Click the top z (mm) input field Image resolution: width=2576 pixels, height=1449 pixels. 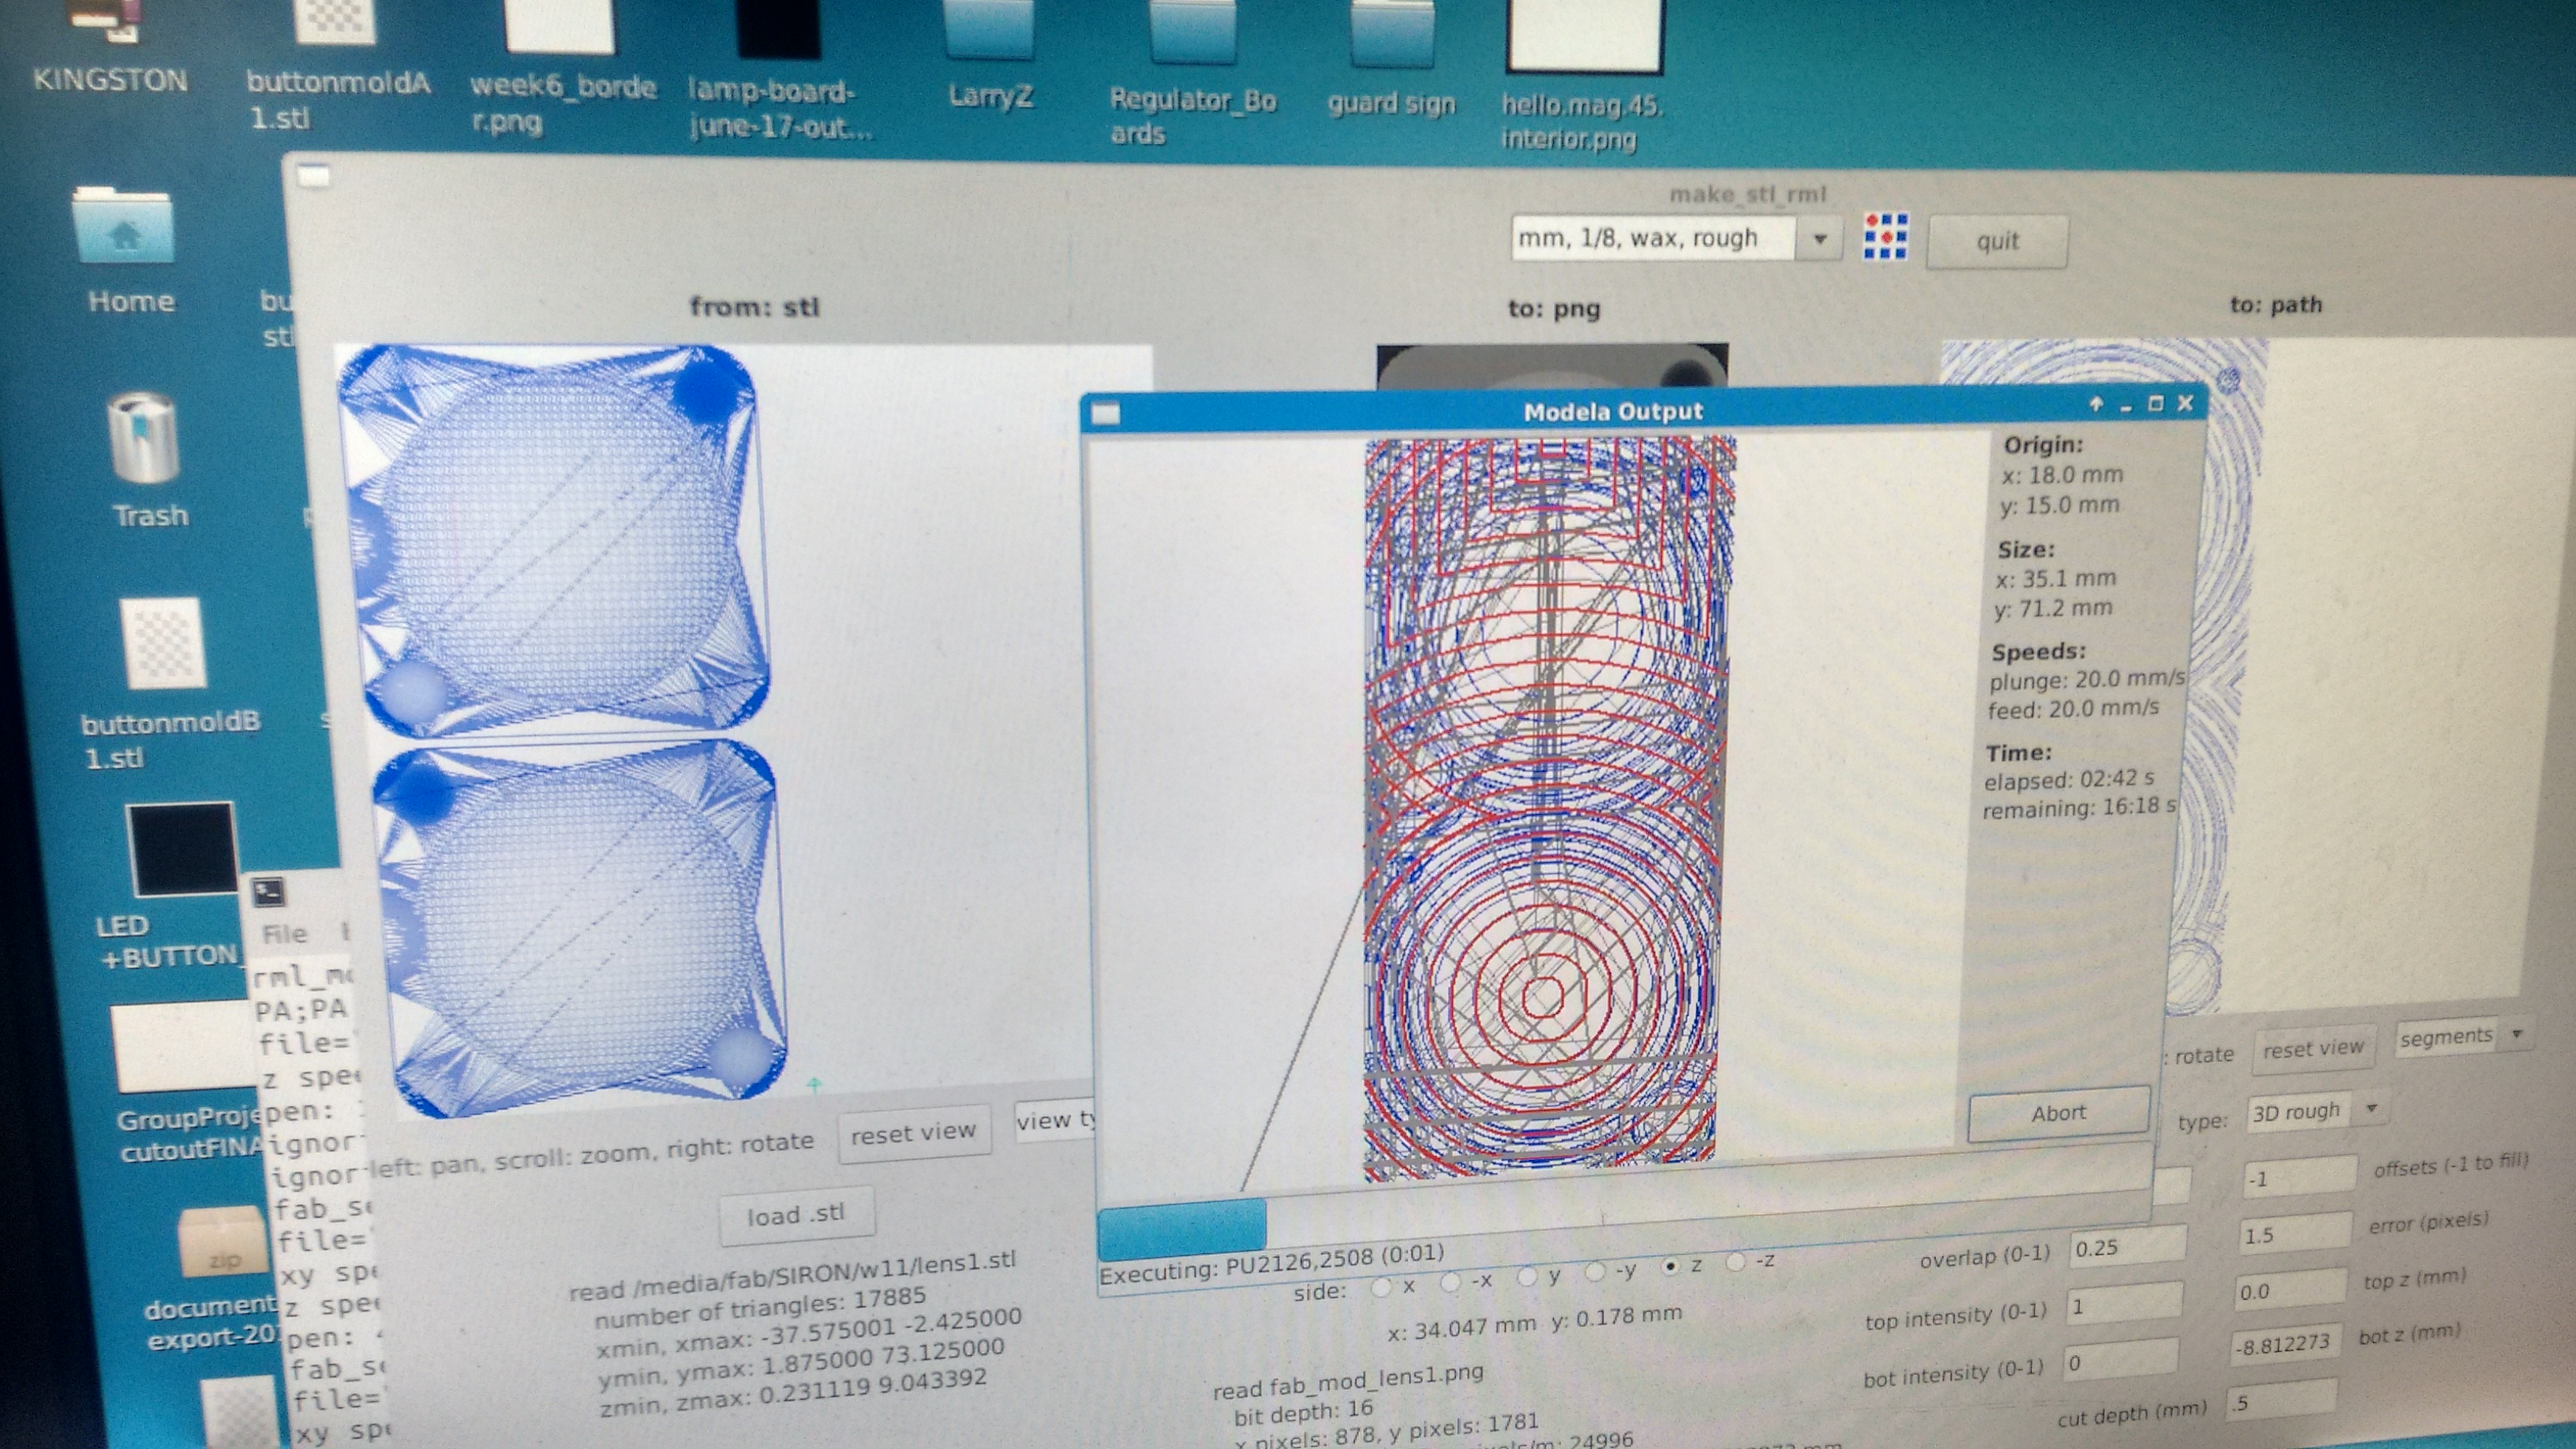point(2291,1291)
